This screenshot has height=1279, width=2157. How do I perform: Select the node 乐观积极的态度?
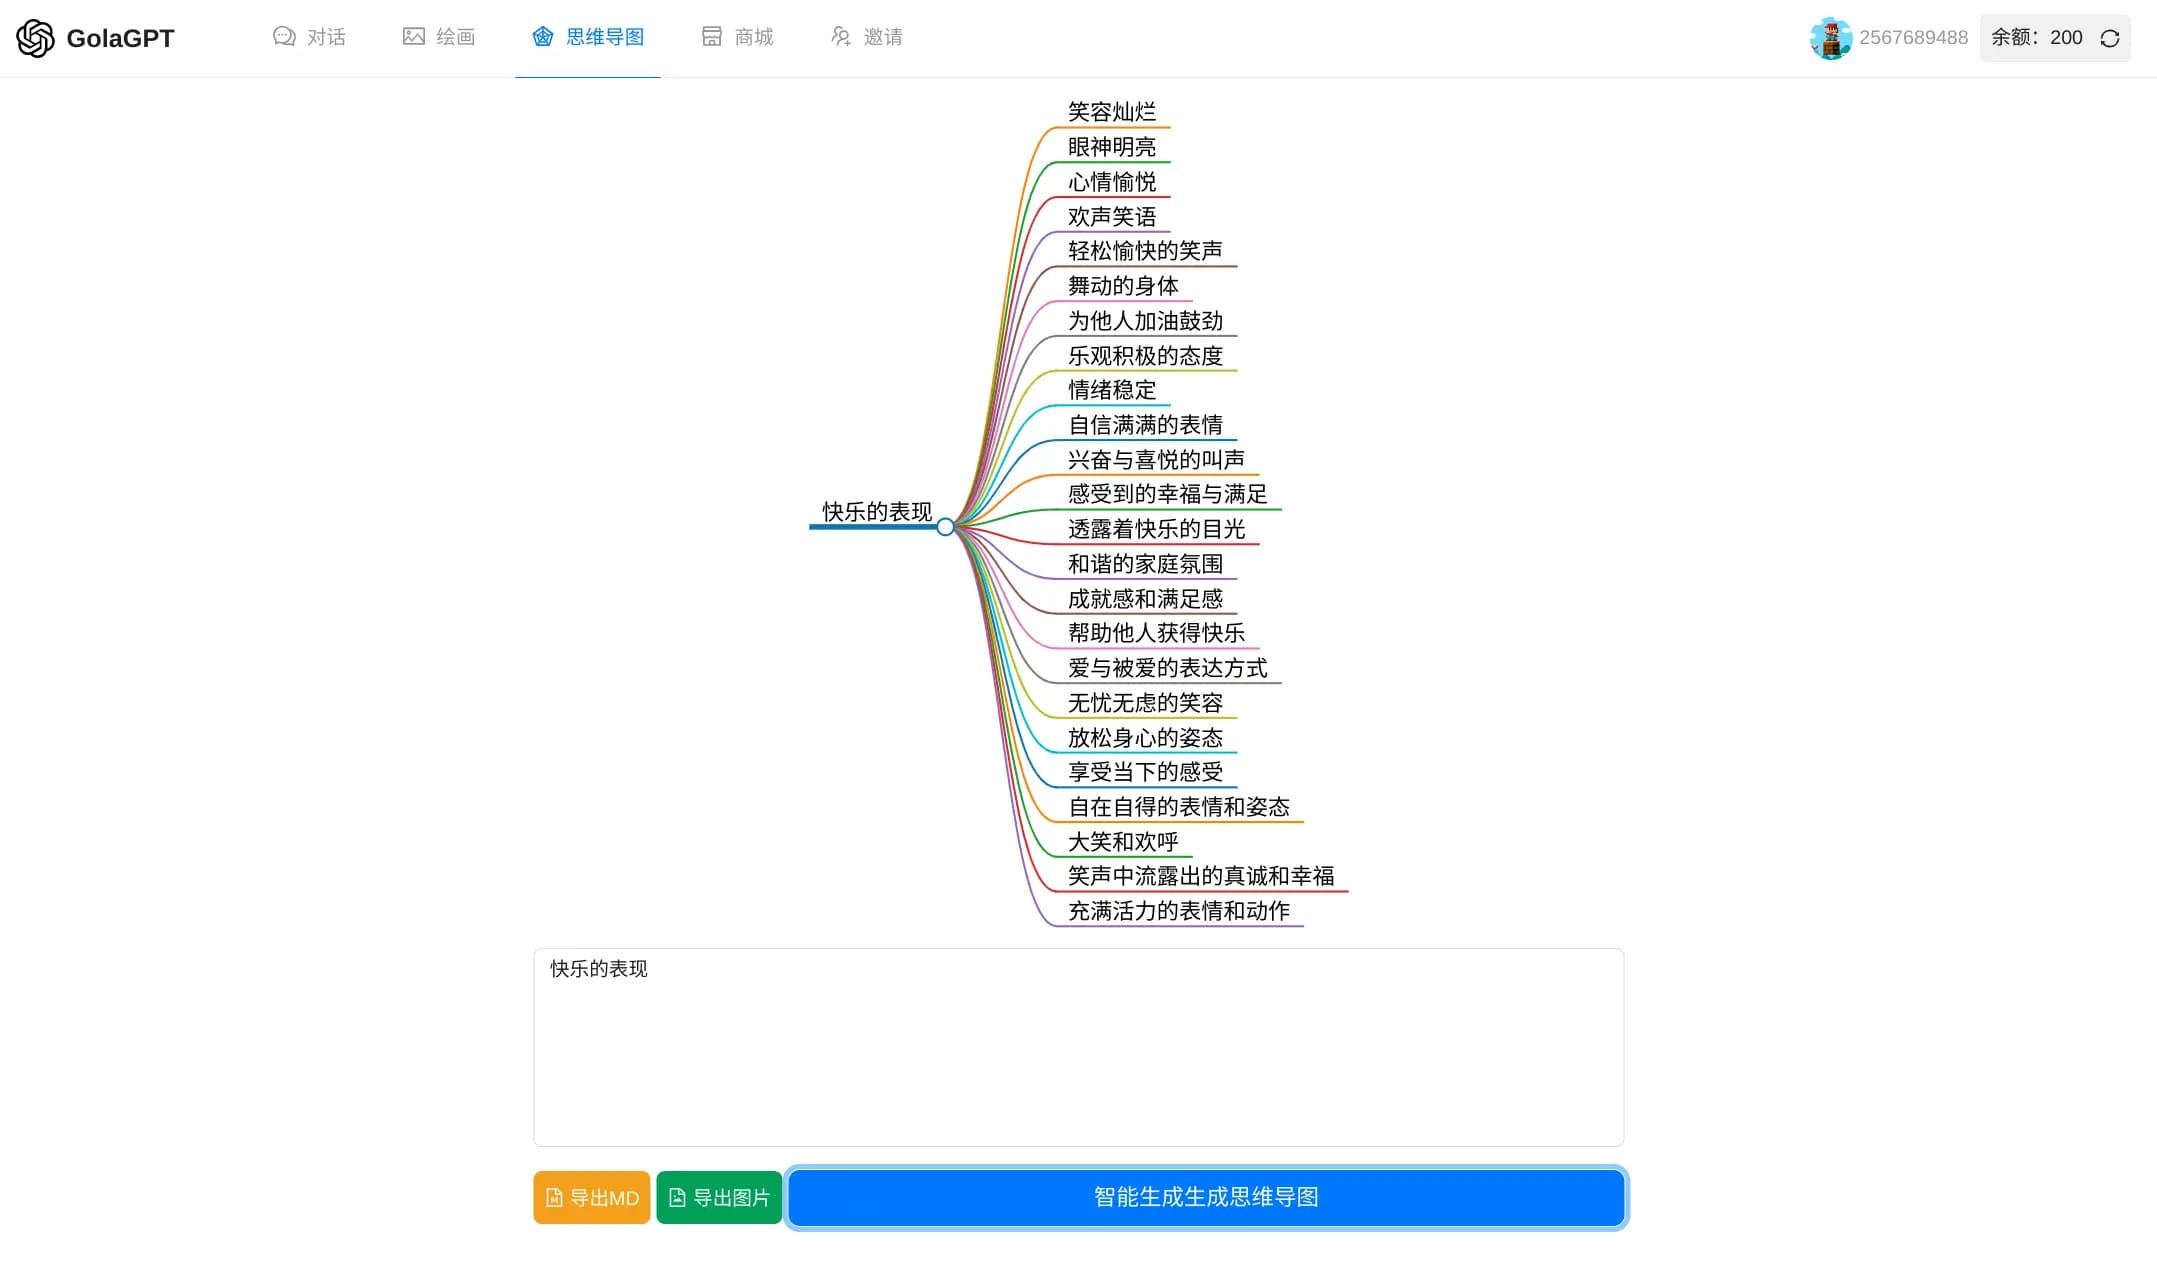(1145, 356)
